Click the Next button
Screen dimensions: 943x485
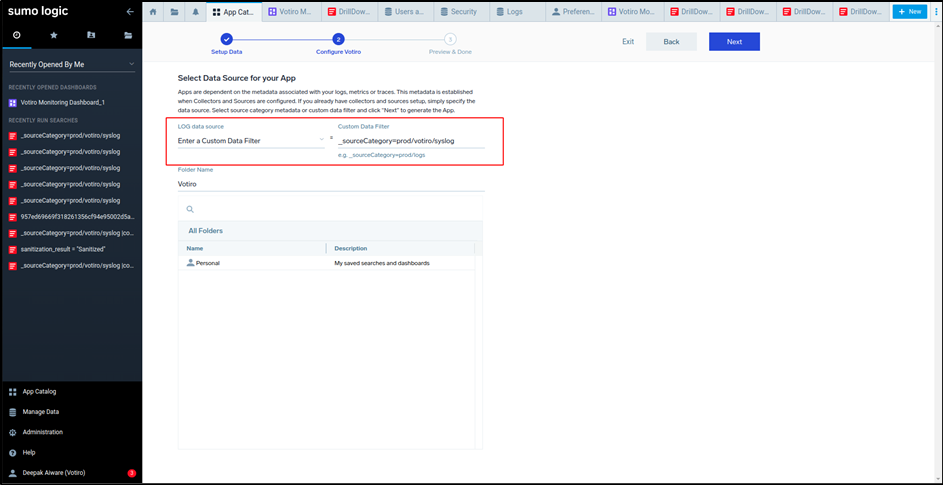tap(734, 42)
